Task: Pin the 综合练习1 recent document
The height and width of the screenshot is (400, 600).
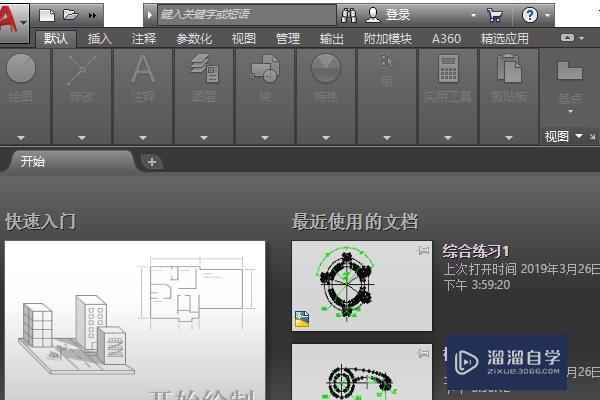Action: [x=423, y=250]
